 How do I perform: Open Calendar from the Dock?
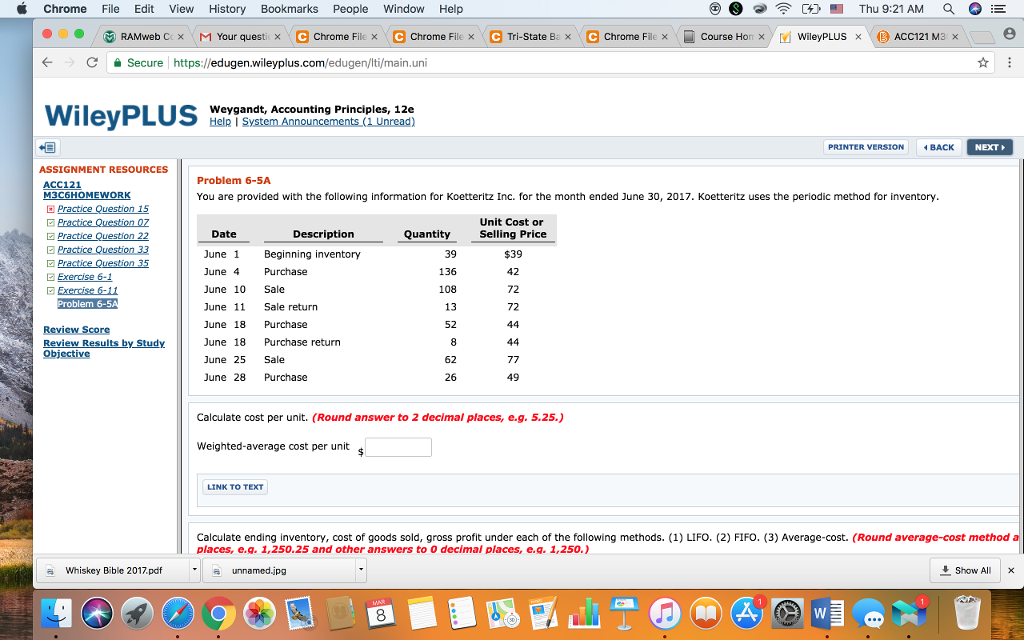click(381, 614)
